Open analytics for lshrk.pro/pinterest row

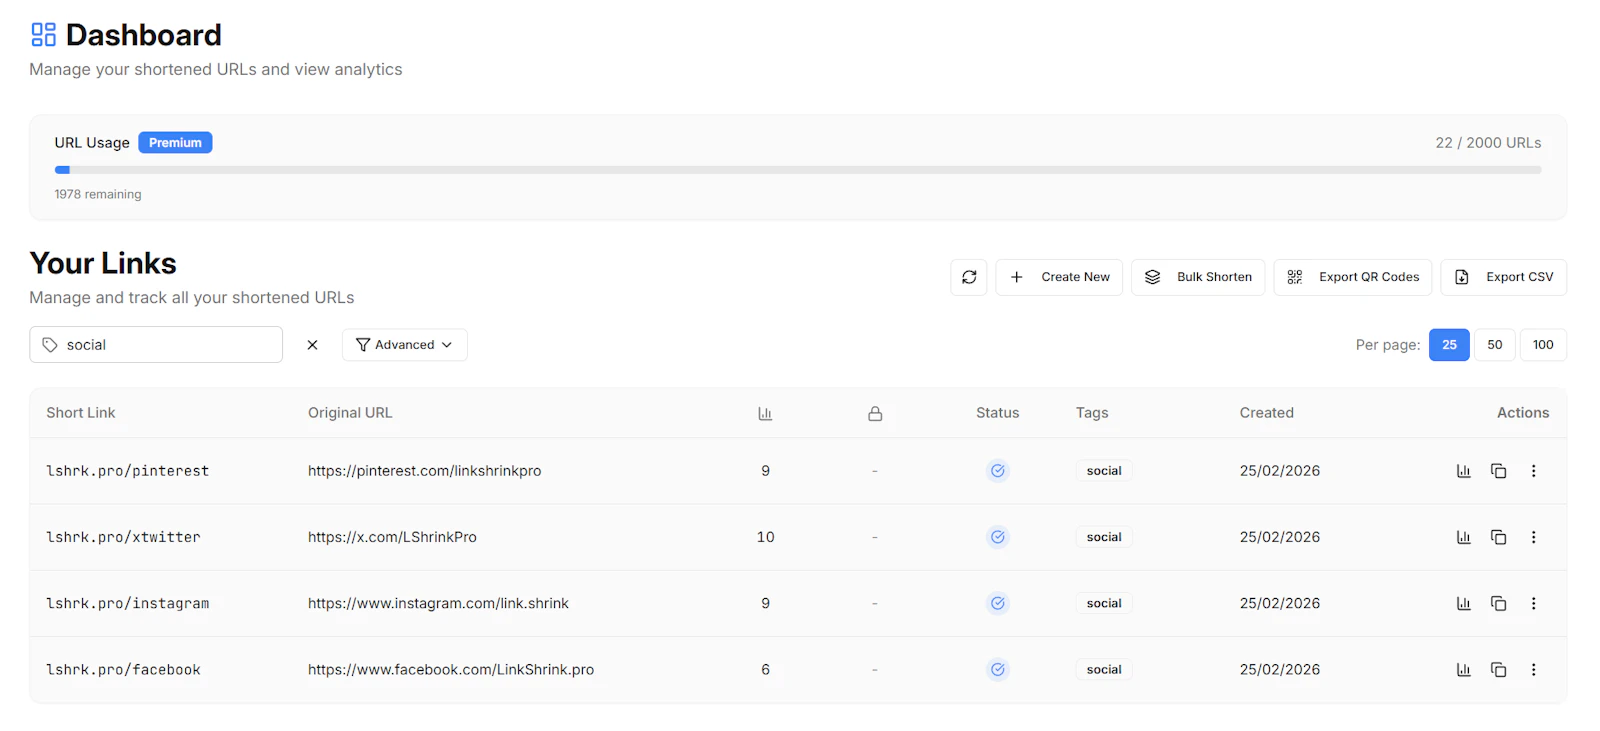coord(1463,471)
